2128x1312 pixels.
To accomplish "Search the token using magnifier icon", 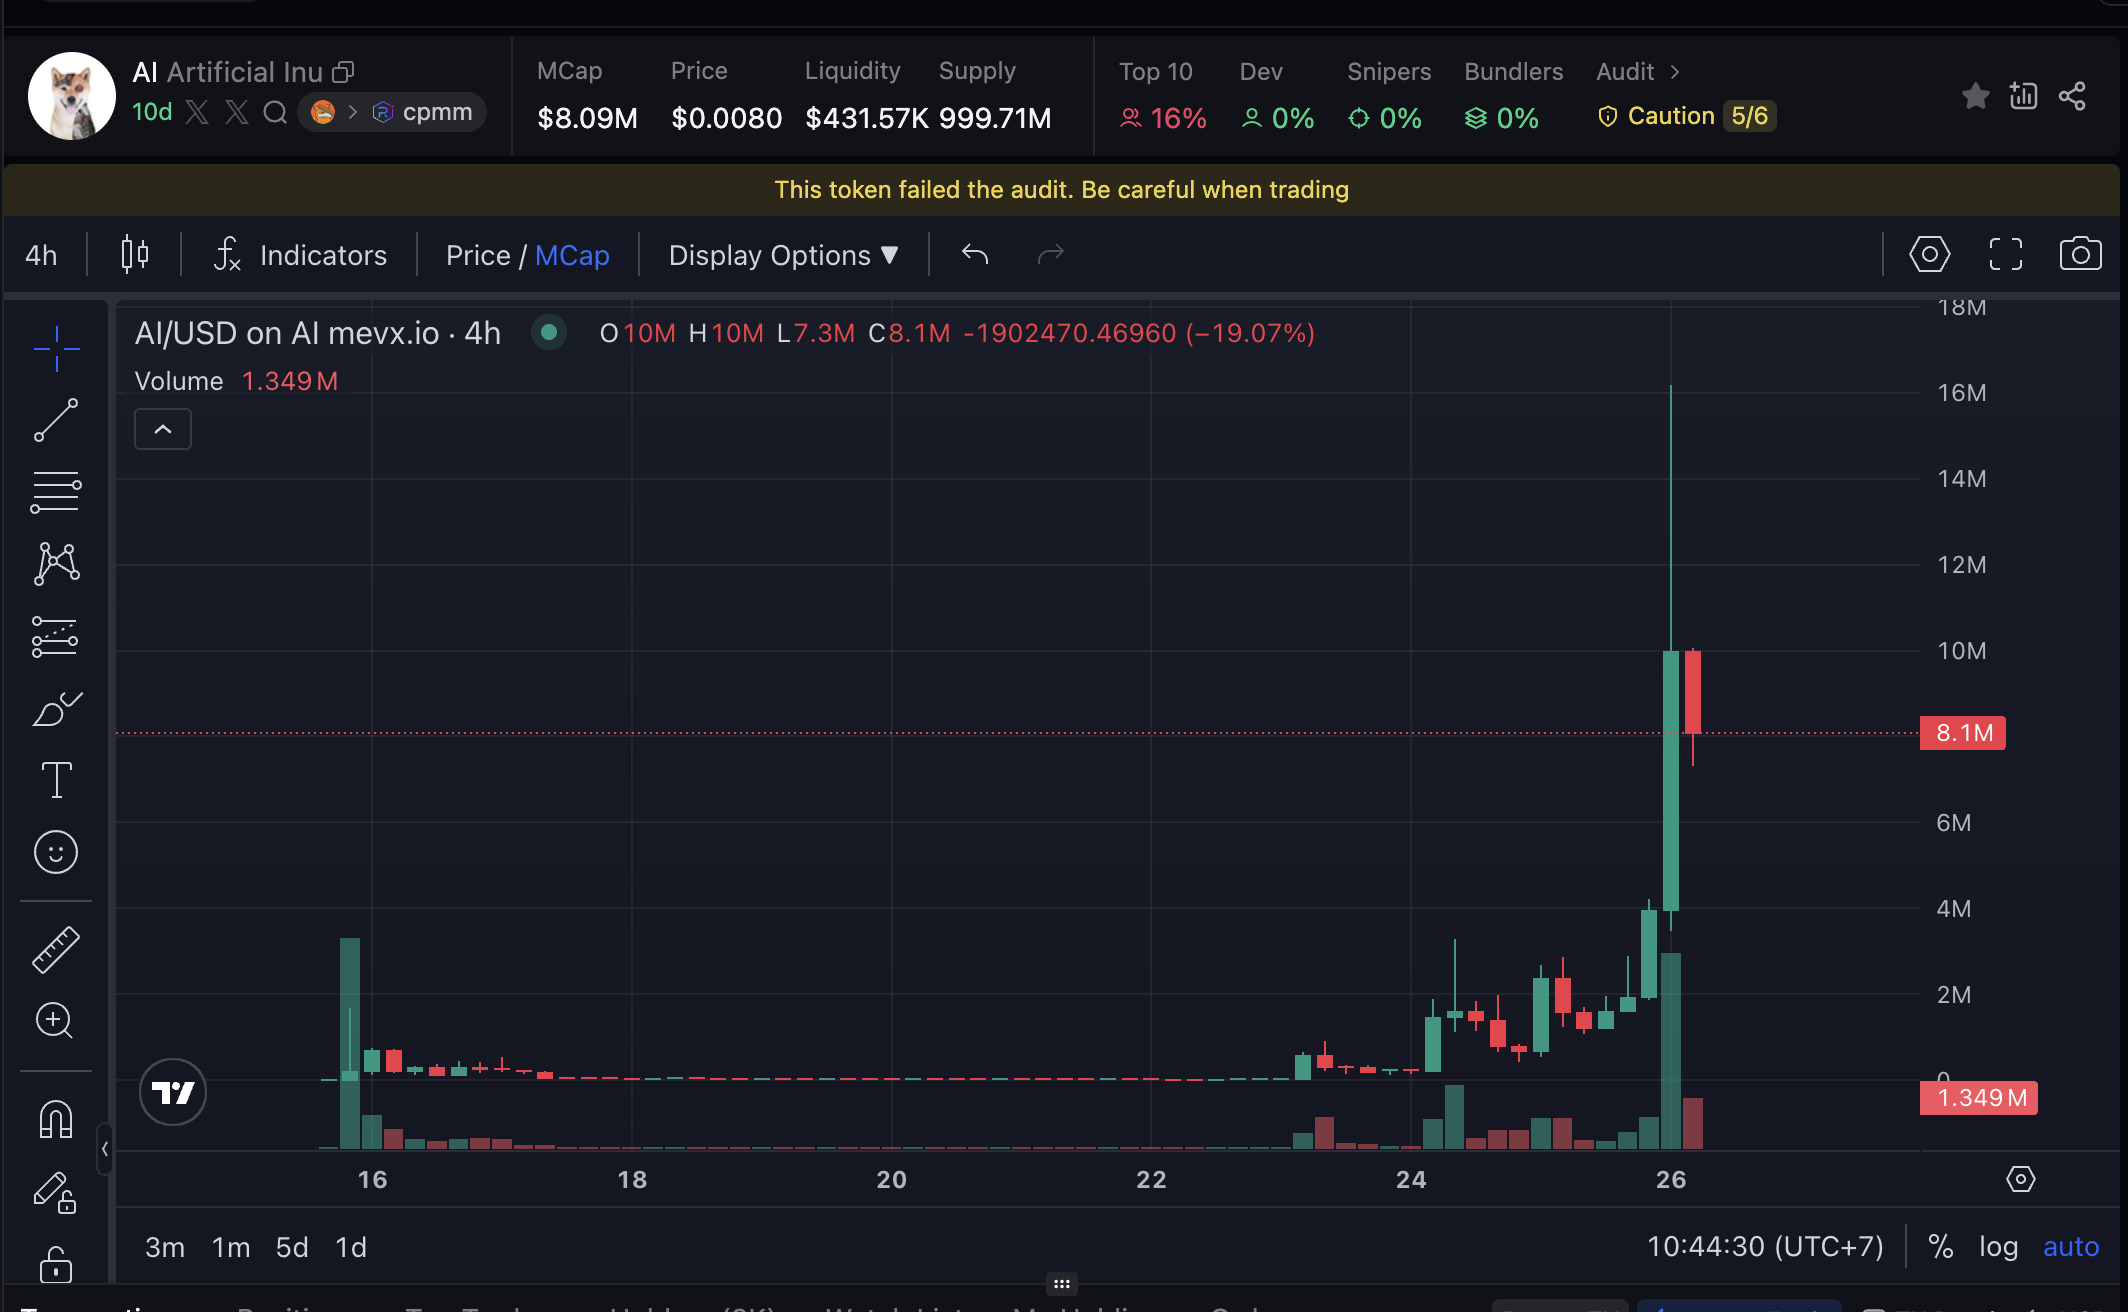I will tap(275, 112).
